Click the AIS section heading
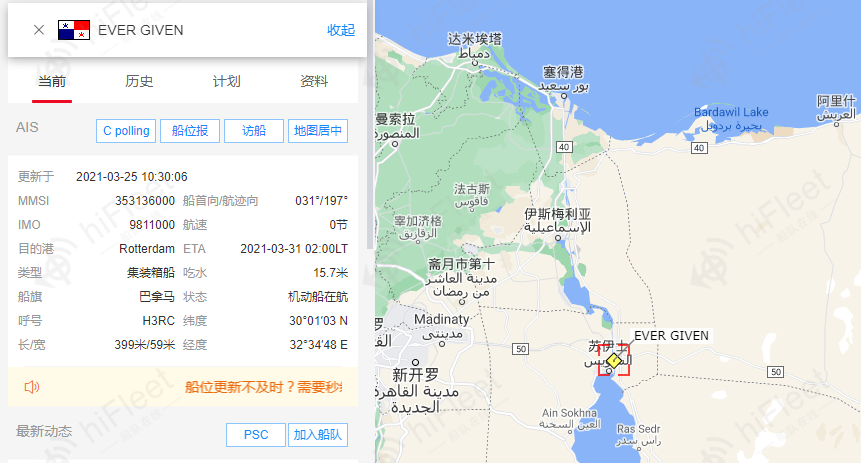The height and width of the screenshot is (463, 861). pos(27,127)
